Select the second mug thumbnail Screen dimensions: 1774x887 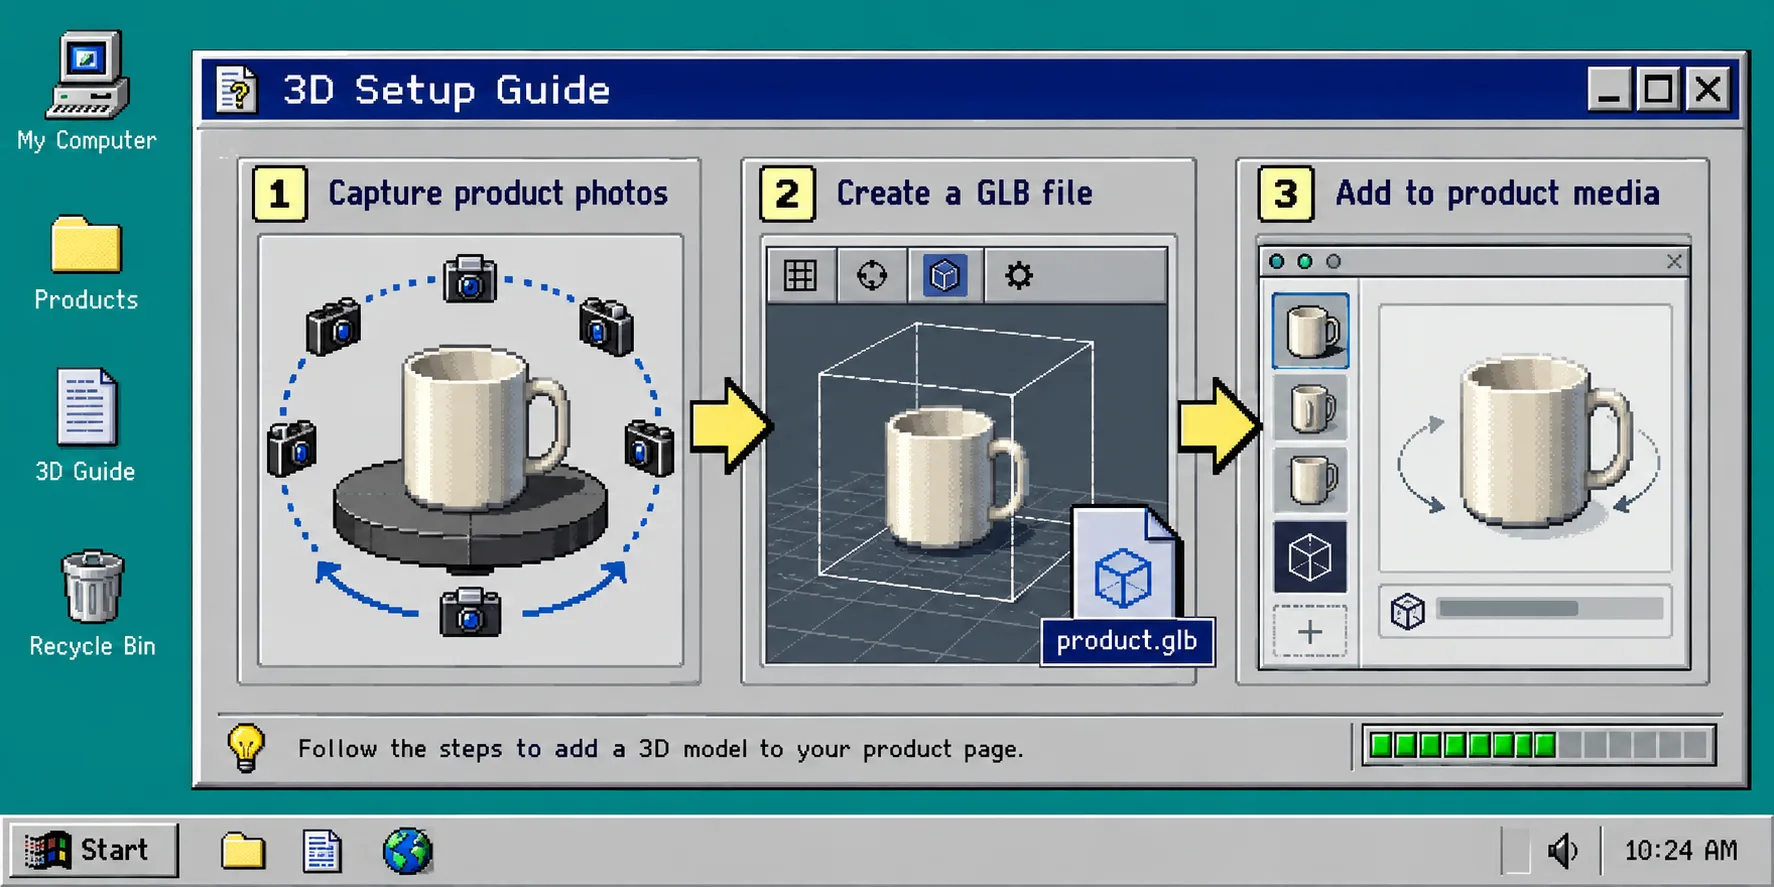(1310, 408)
